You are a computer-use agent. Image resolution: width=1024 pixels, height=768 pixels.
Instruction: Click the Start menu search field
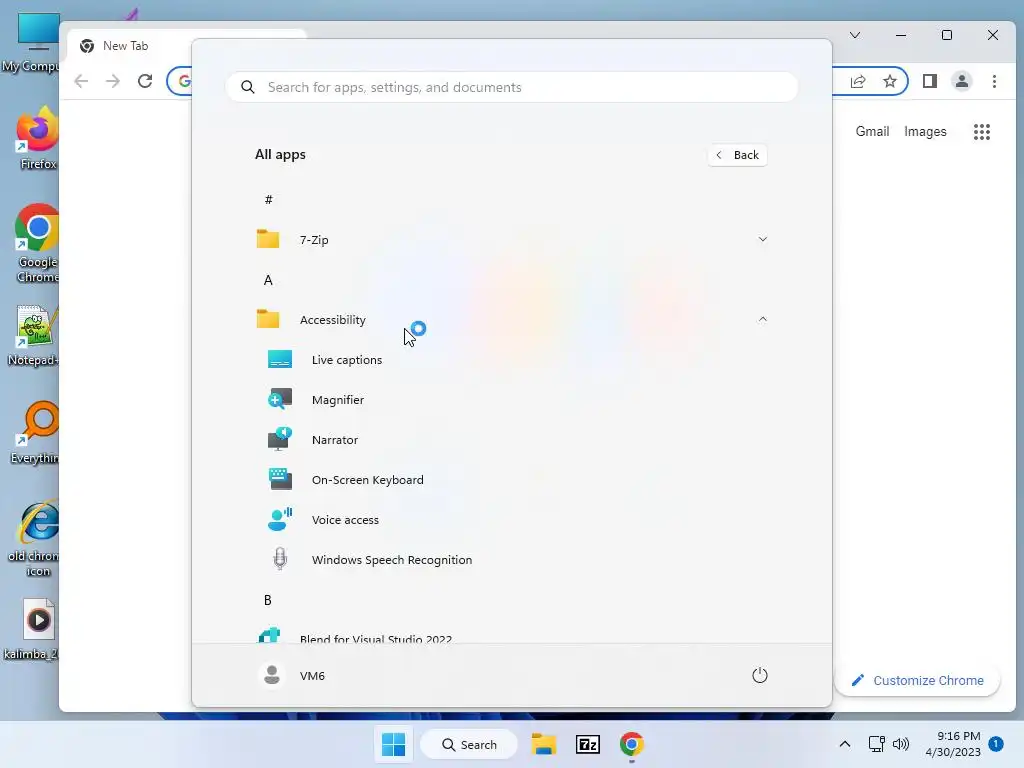512,87
